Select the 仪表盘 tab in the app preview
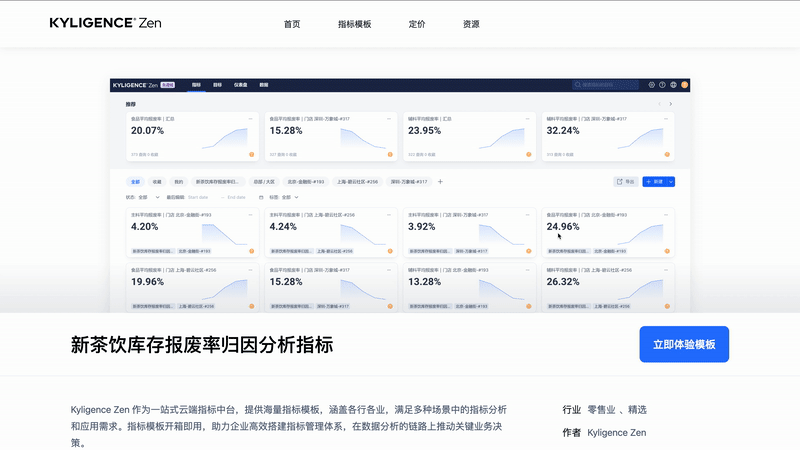Screen dimensions: 800x450 (240, 85)
